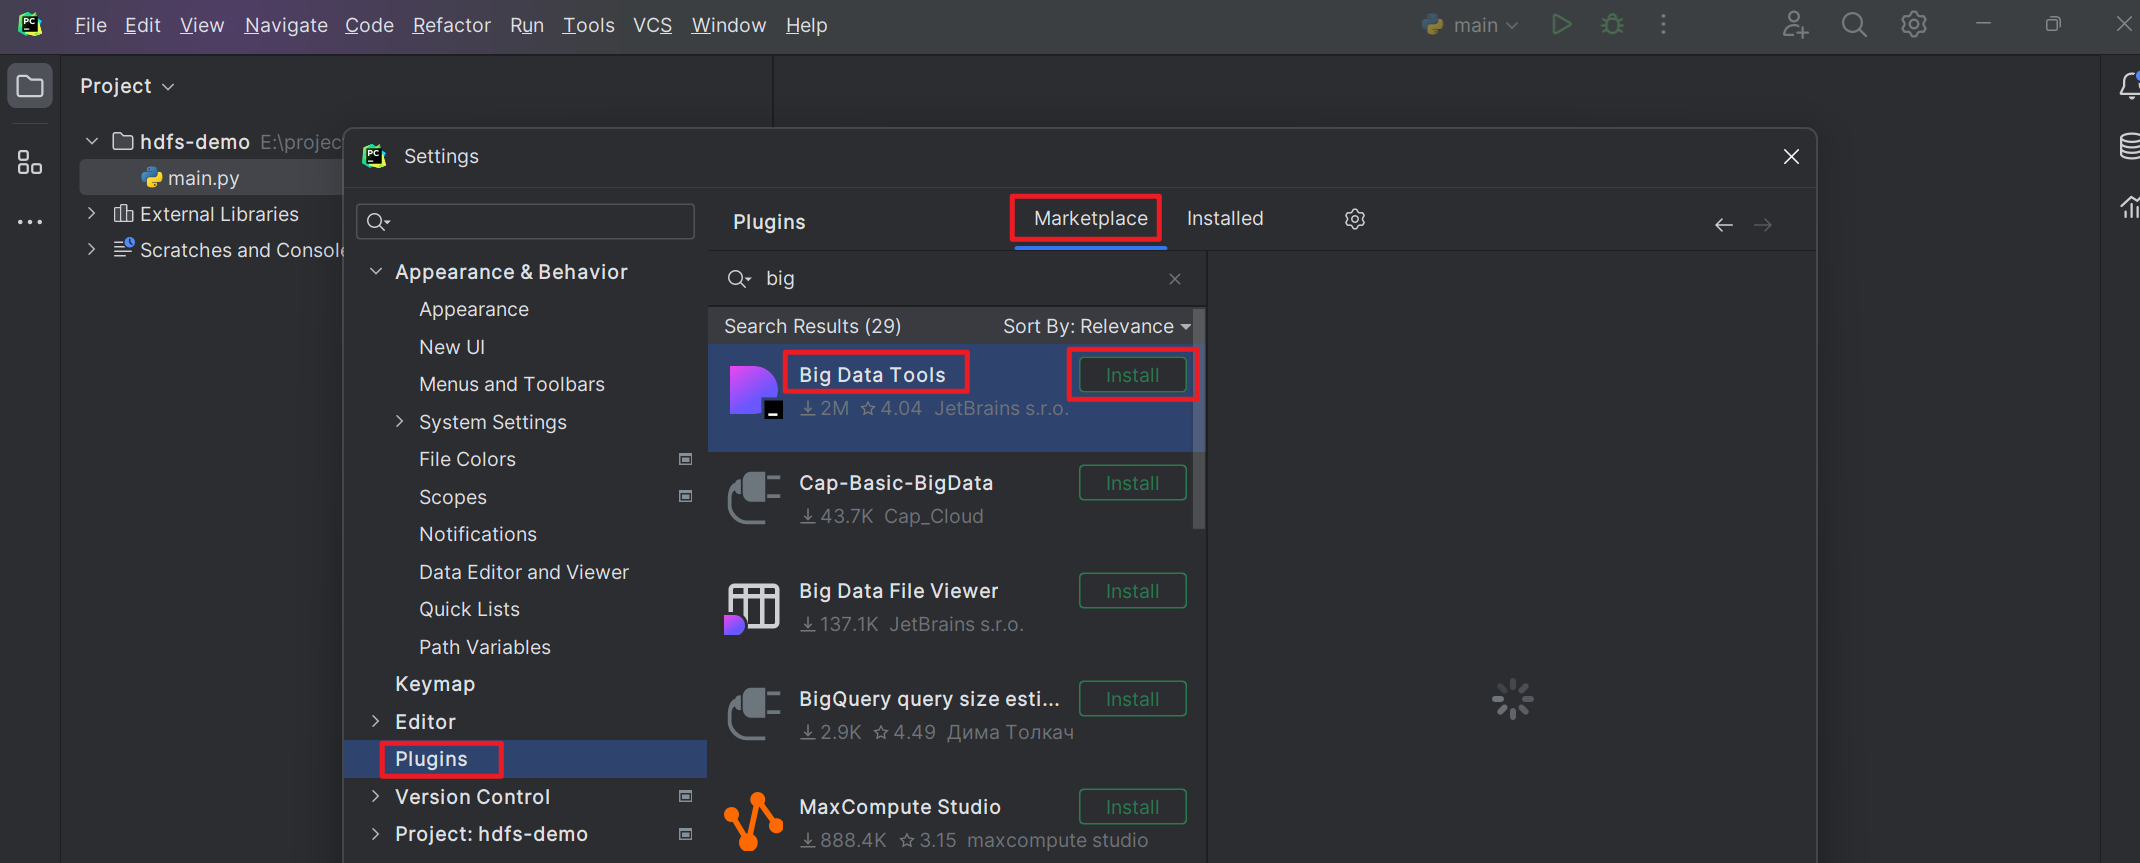Open the toolbar More Actions kebab icon
Viewport: 2140px width, 863px height.
[x=1663, y=25]
